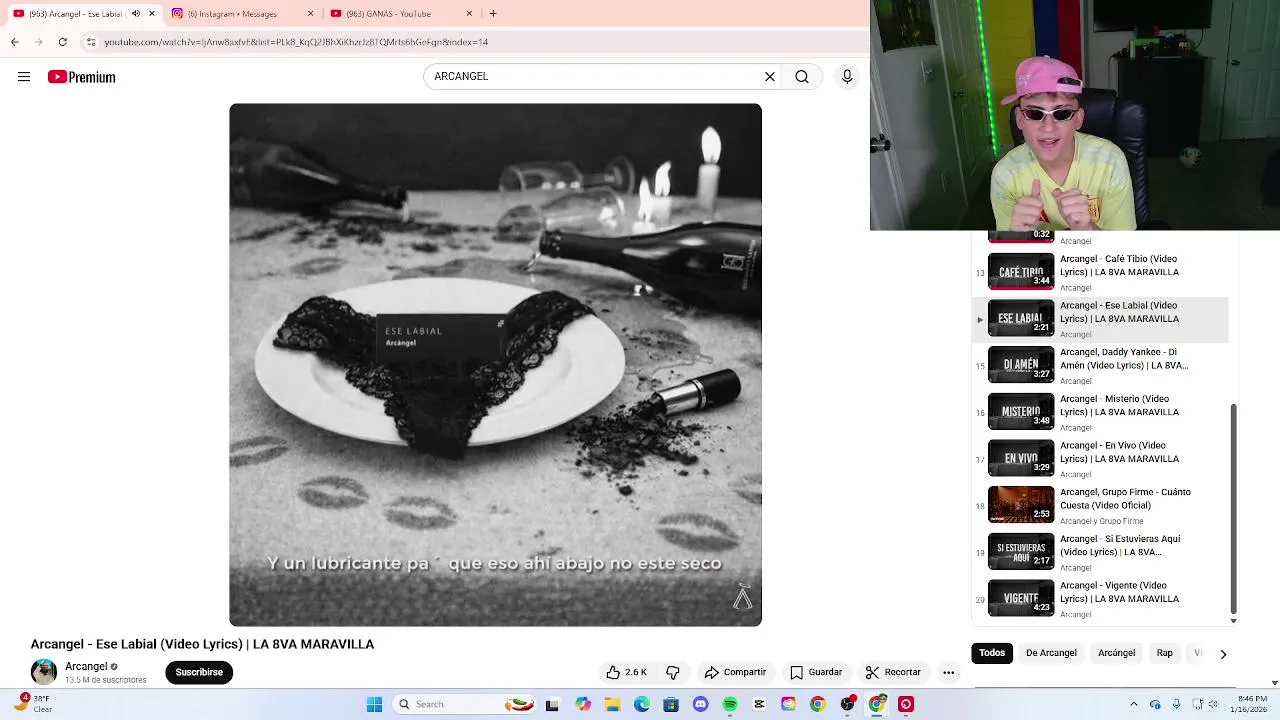Image resolution: width=1280 pixels, height=720 pixels.
Task: Select the Arcángel filter chip
Action: coord(1117,653)
